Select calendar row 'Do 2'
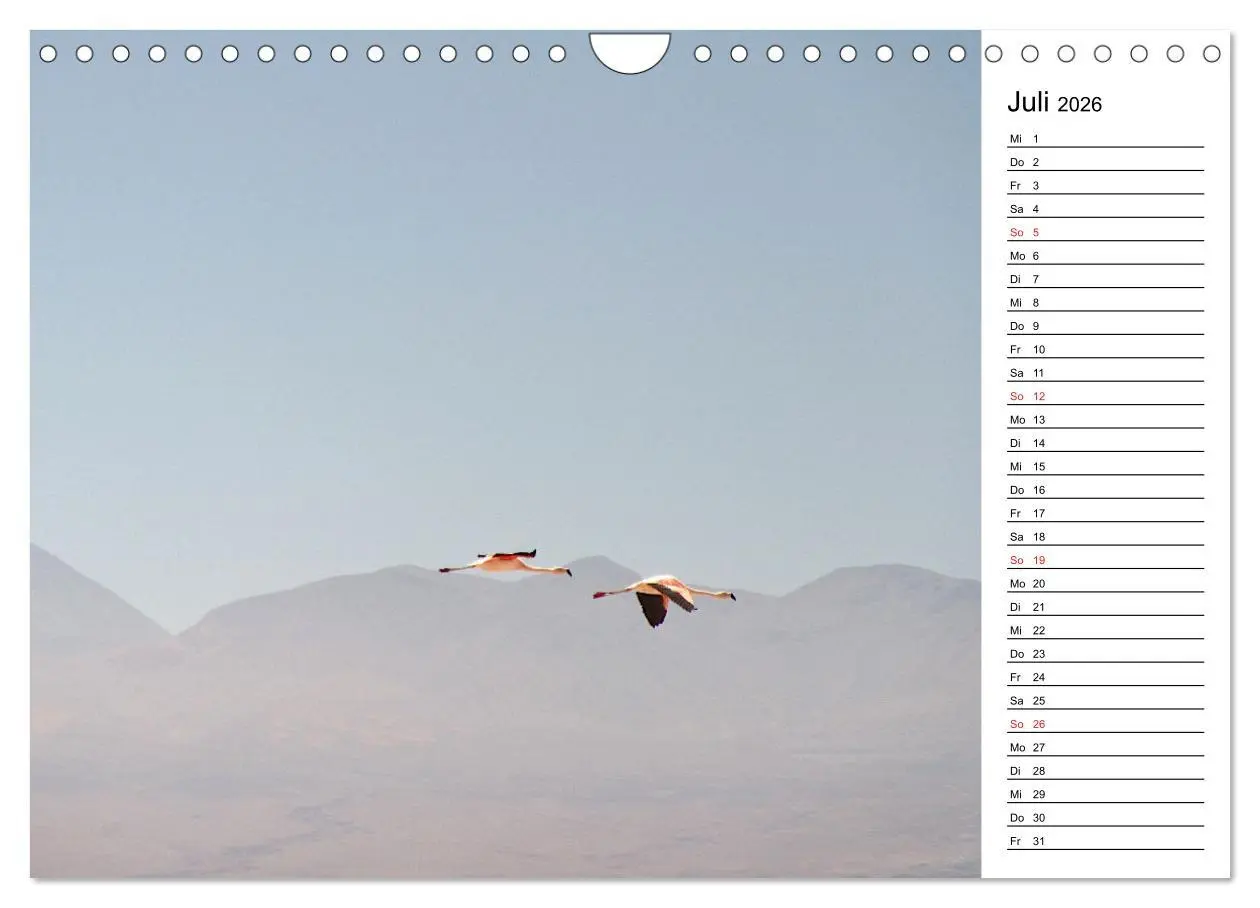Screen dimensions: 1260x908 [x=1105, y=161]
